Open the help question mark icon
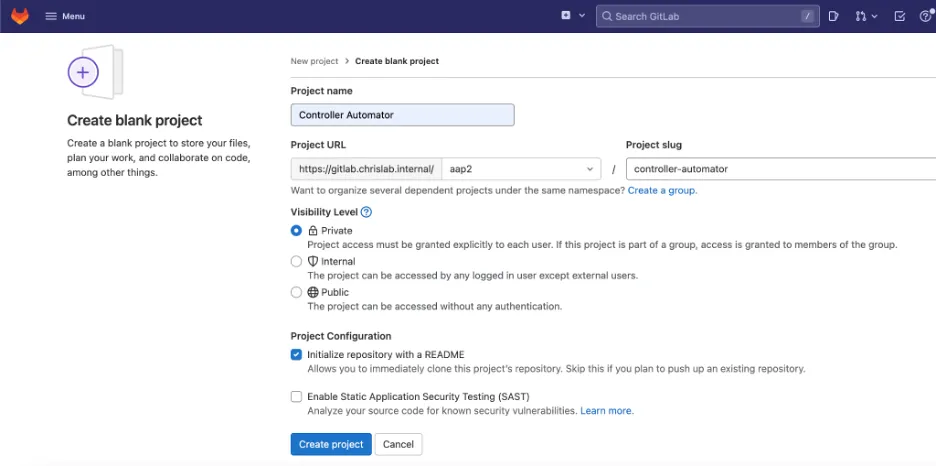The image size is (936, 466). [x=926, y=16]
